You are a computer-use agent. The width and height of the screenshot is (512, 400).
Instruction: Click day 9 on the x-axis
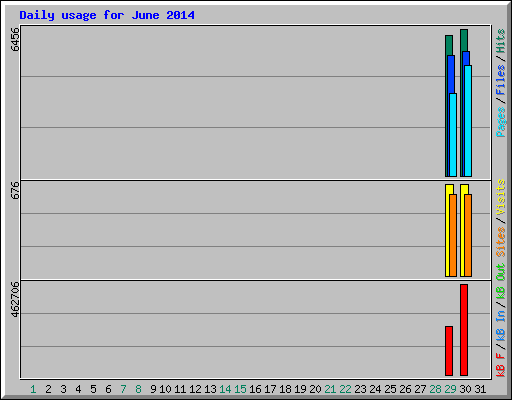click(x=153, y=389)
